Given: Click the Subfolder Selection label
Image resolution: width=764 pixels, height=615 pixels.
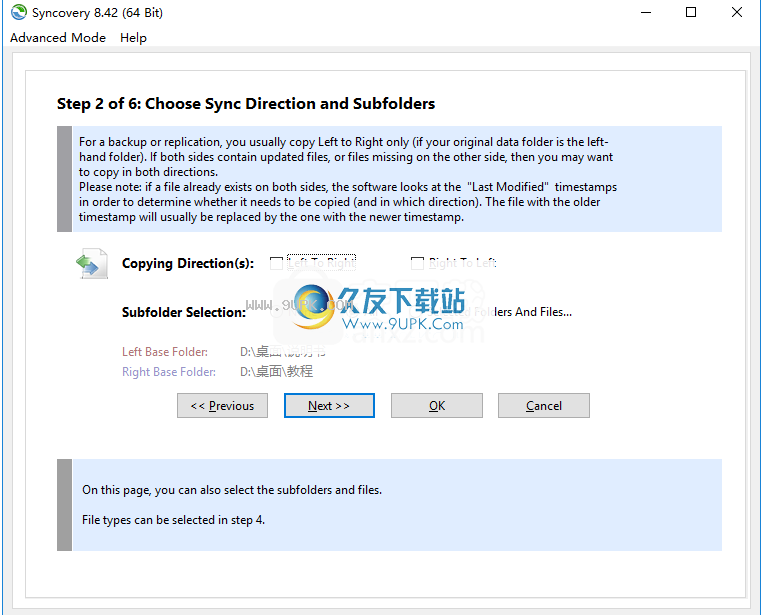Looking at the screenshot, I should [184, 312].
